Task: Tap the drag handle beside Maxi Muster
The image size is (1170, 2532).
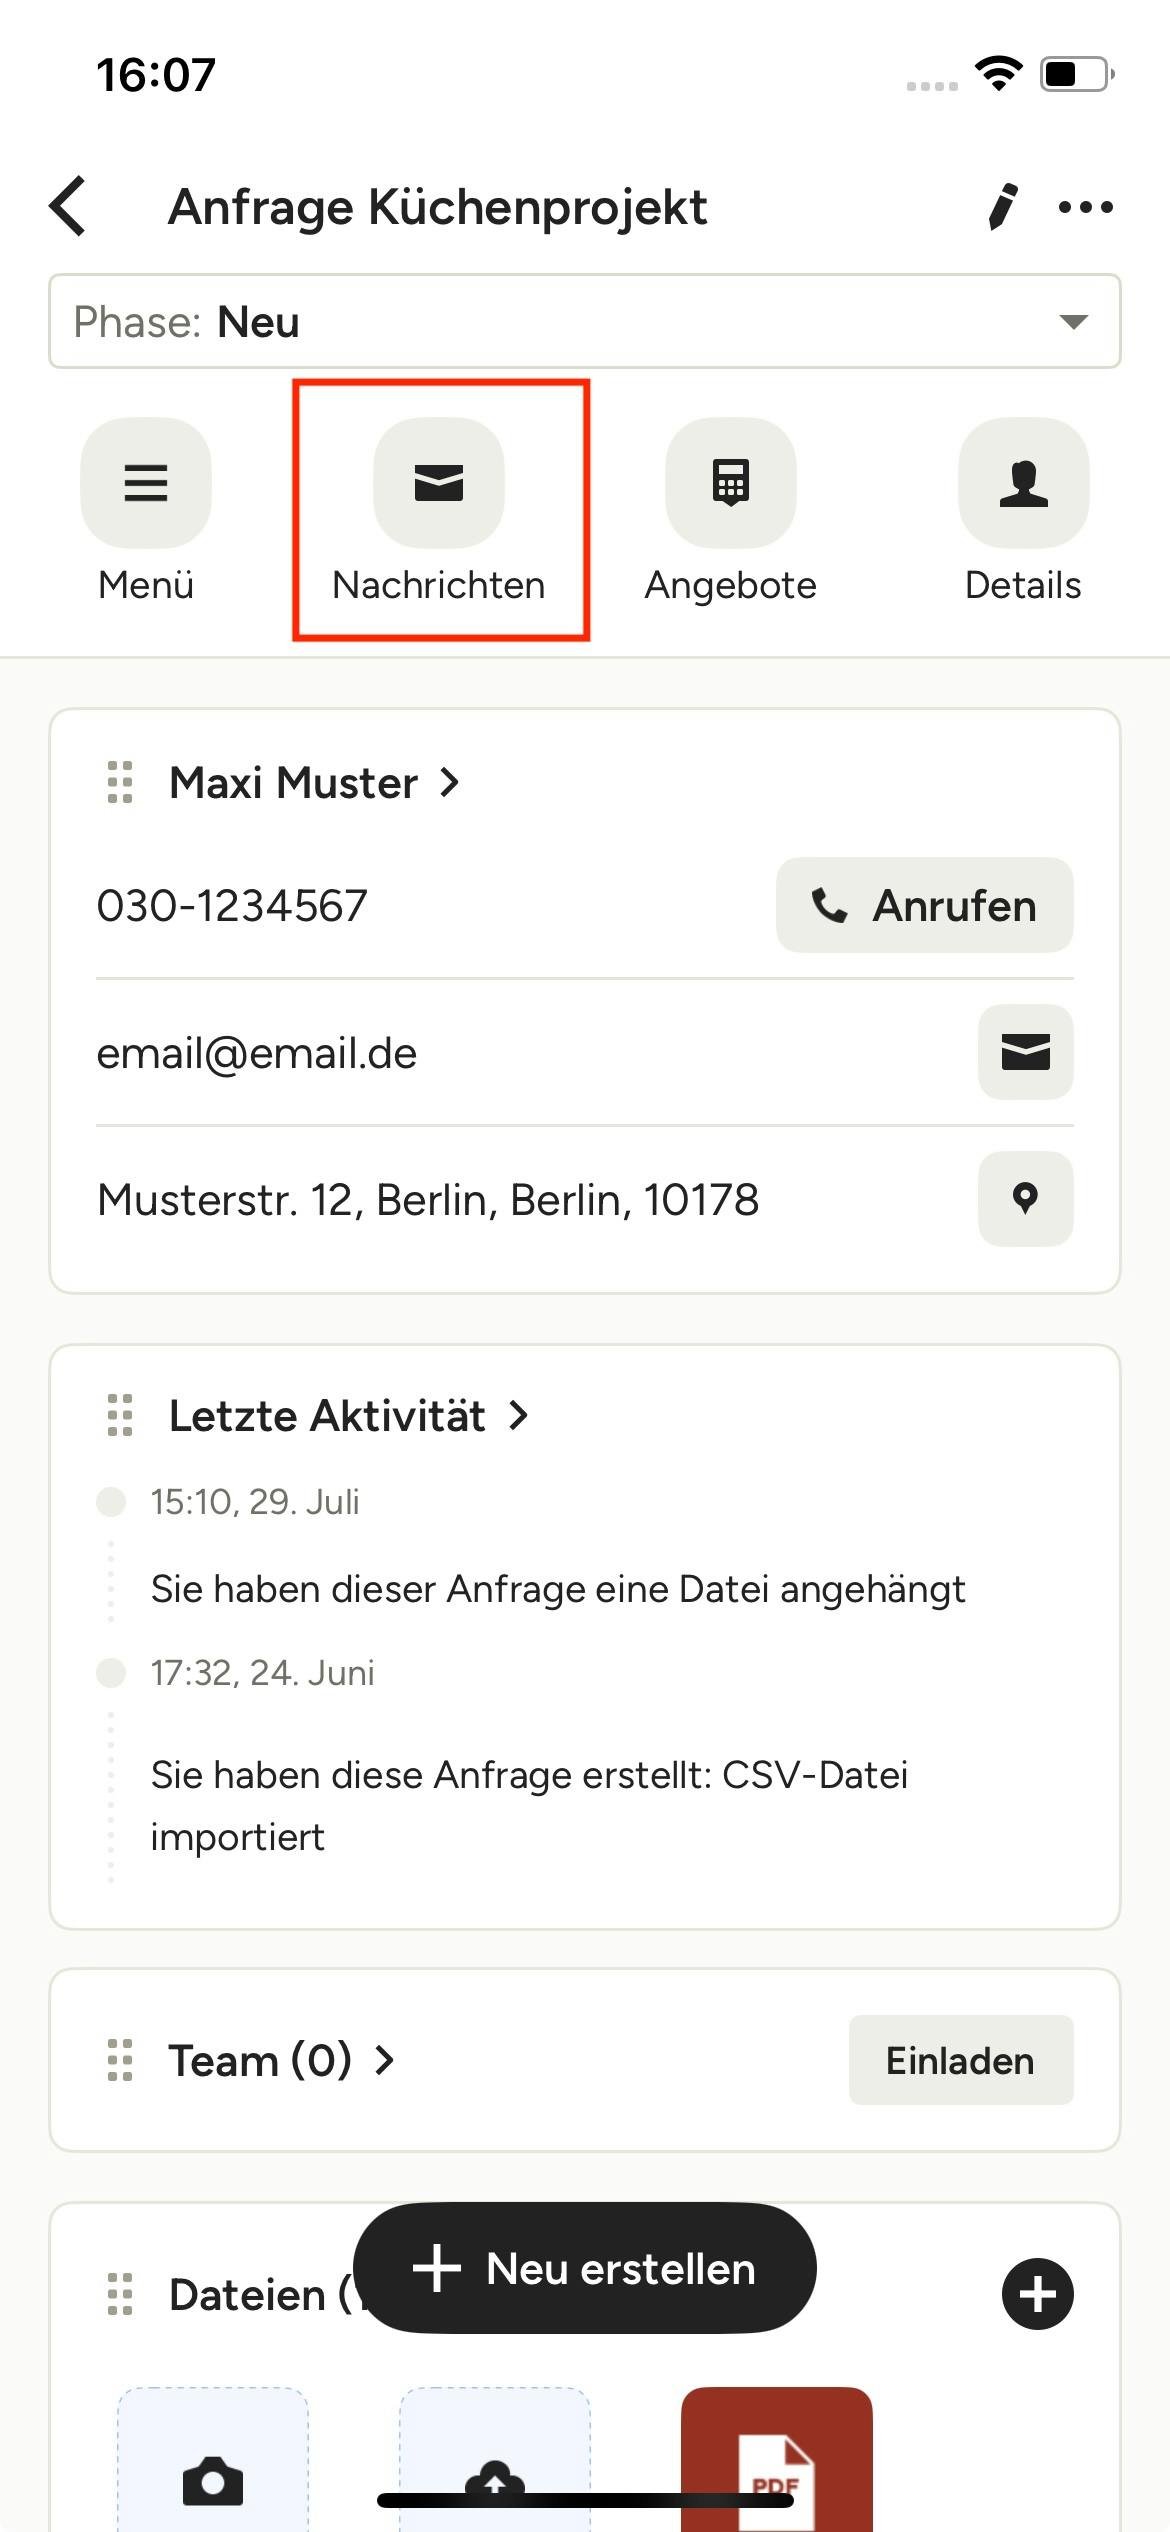Action: point(120,782)
